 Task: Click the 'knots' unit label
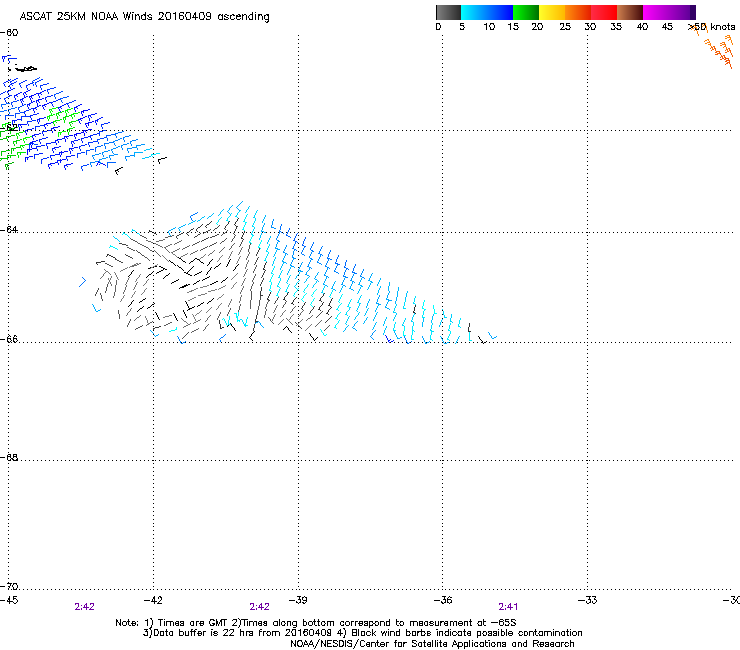pyautogui.click(x=723, y=27)
